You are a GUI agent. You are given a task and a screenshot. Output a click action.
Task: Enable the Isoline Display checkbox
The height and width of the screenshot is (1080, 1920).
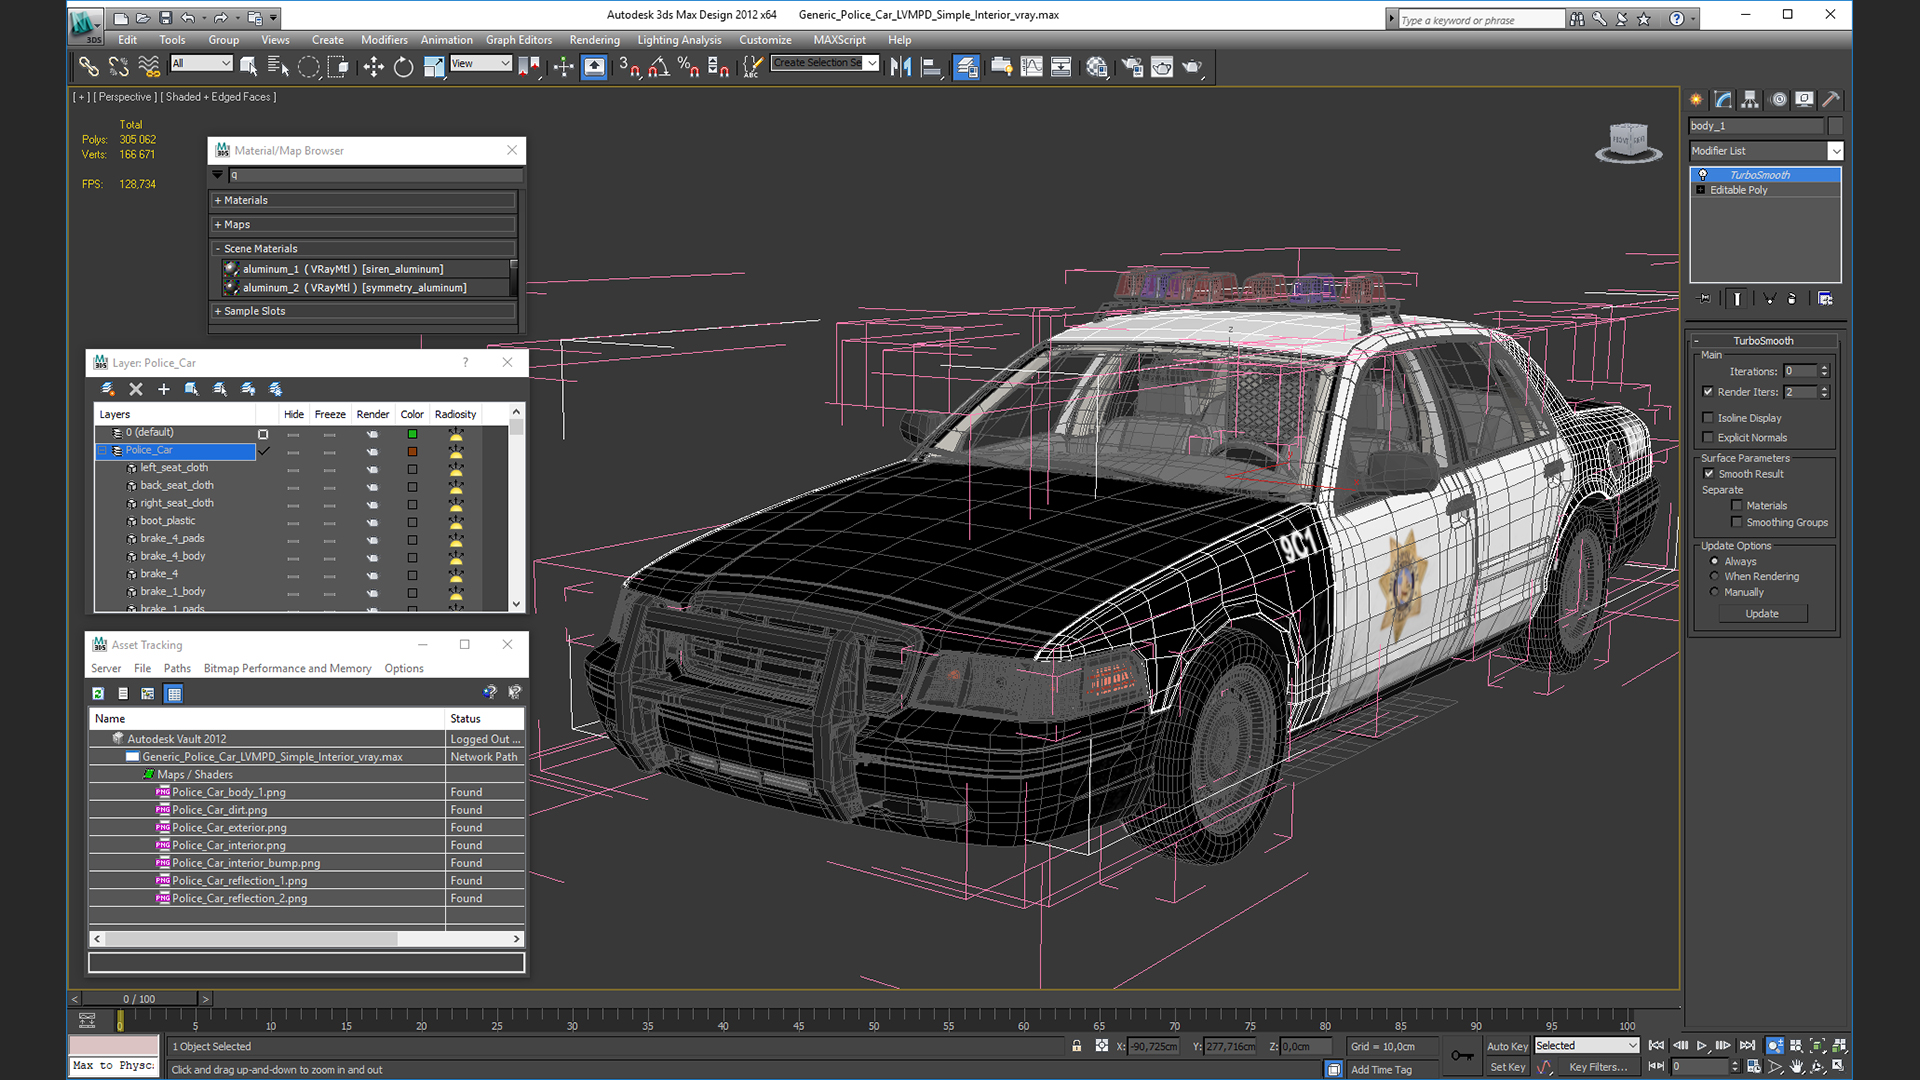pyautogui.click(x=1708, y=418)
